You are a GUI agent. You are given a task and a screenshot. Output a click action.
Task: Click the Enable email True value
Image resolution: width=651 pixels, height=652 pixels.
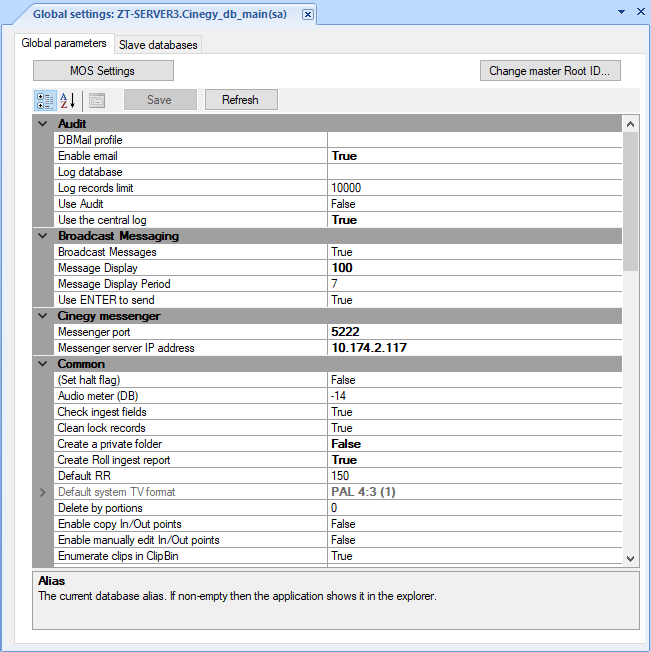344,156
